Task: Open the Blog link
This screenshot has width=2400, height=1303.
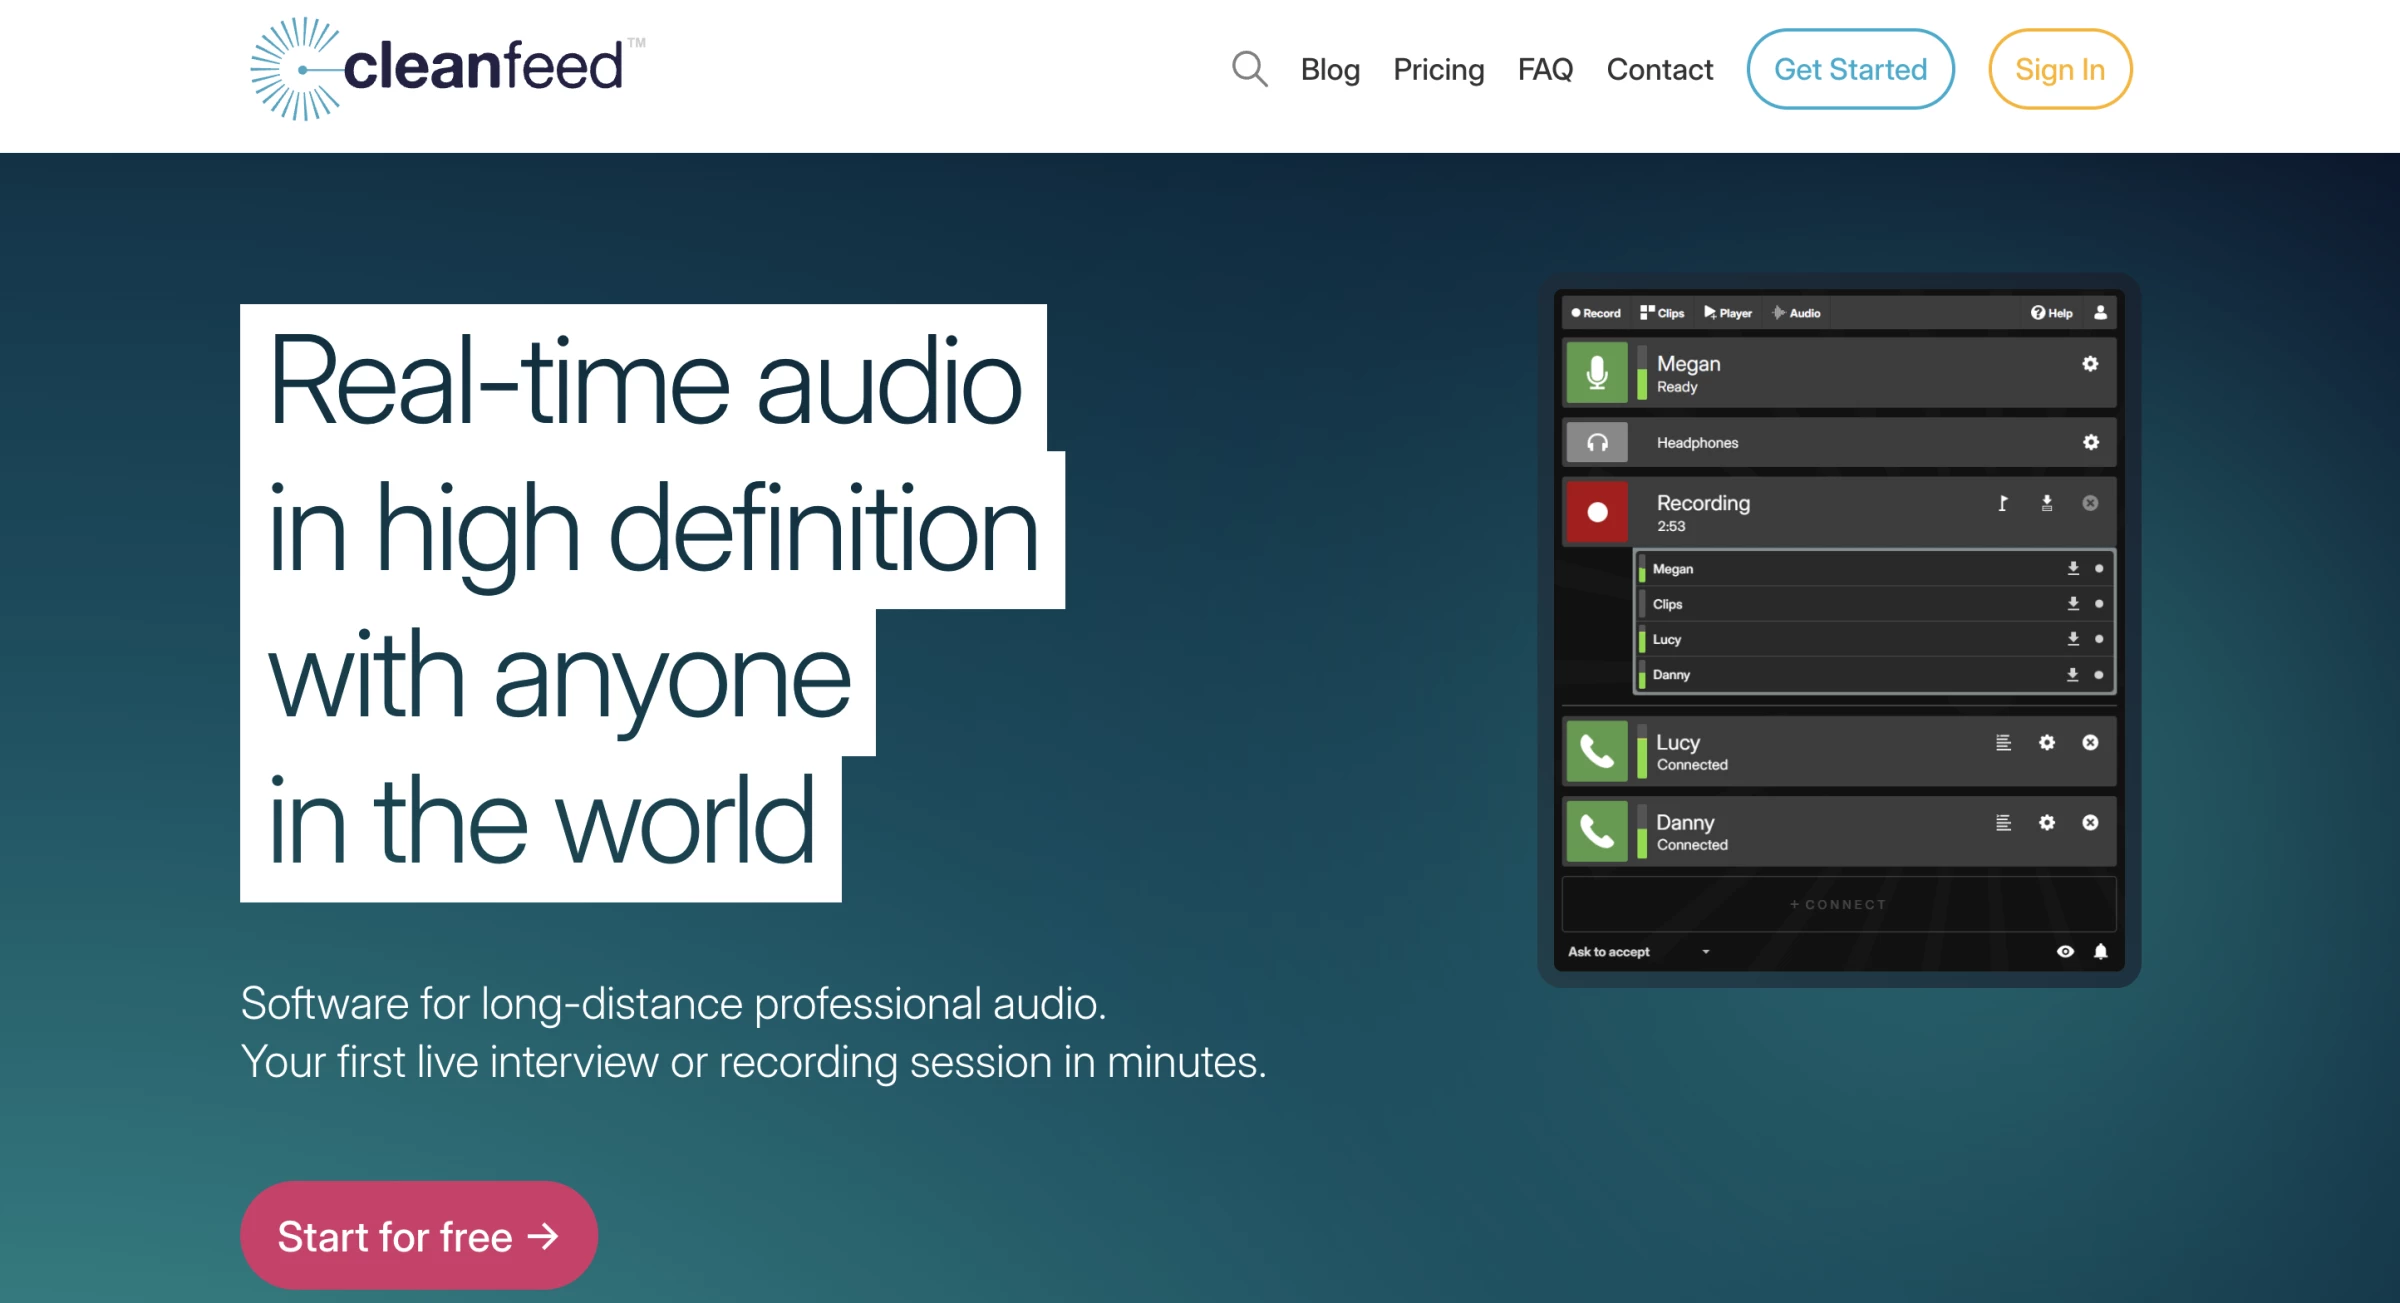Action: pos(1330,69)
